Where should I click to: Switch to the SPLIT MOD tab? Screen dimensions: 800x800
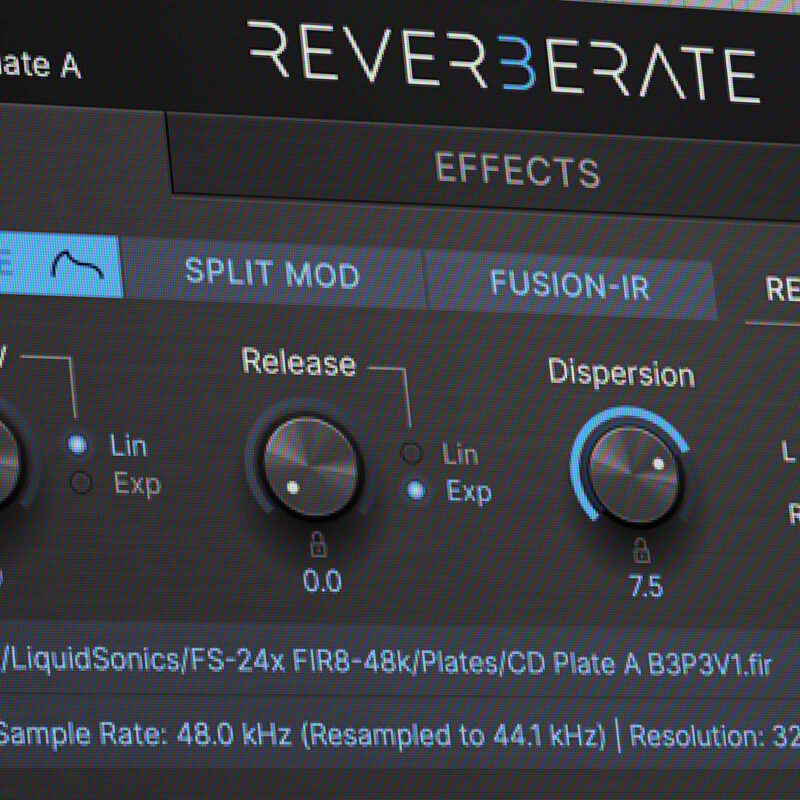click(272, 273)
